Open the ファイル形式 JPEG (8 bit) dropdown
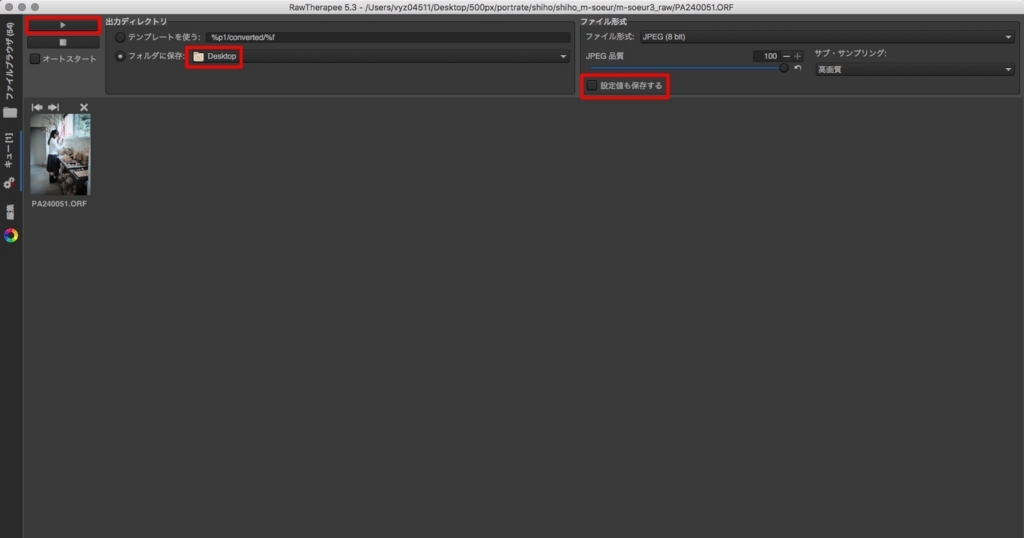Image resolution: width=1024 pixels, height=538 pixels. tap(827, 37)
